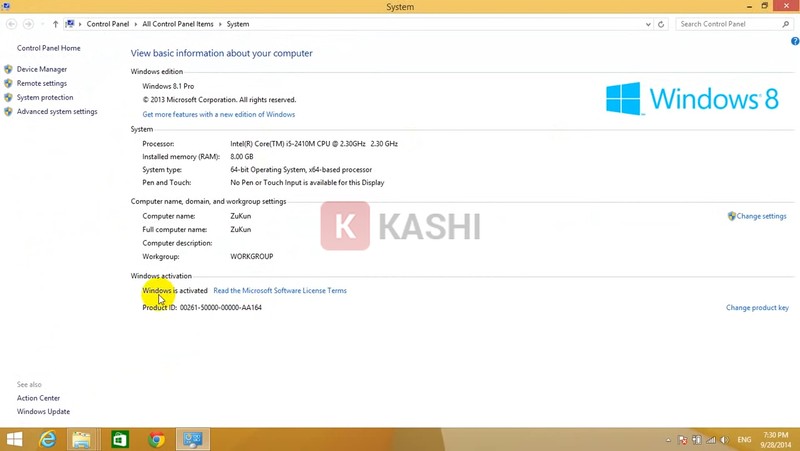Go up one level with up arrow
This screenshot has height=451, width=800.
click(55, 24)
